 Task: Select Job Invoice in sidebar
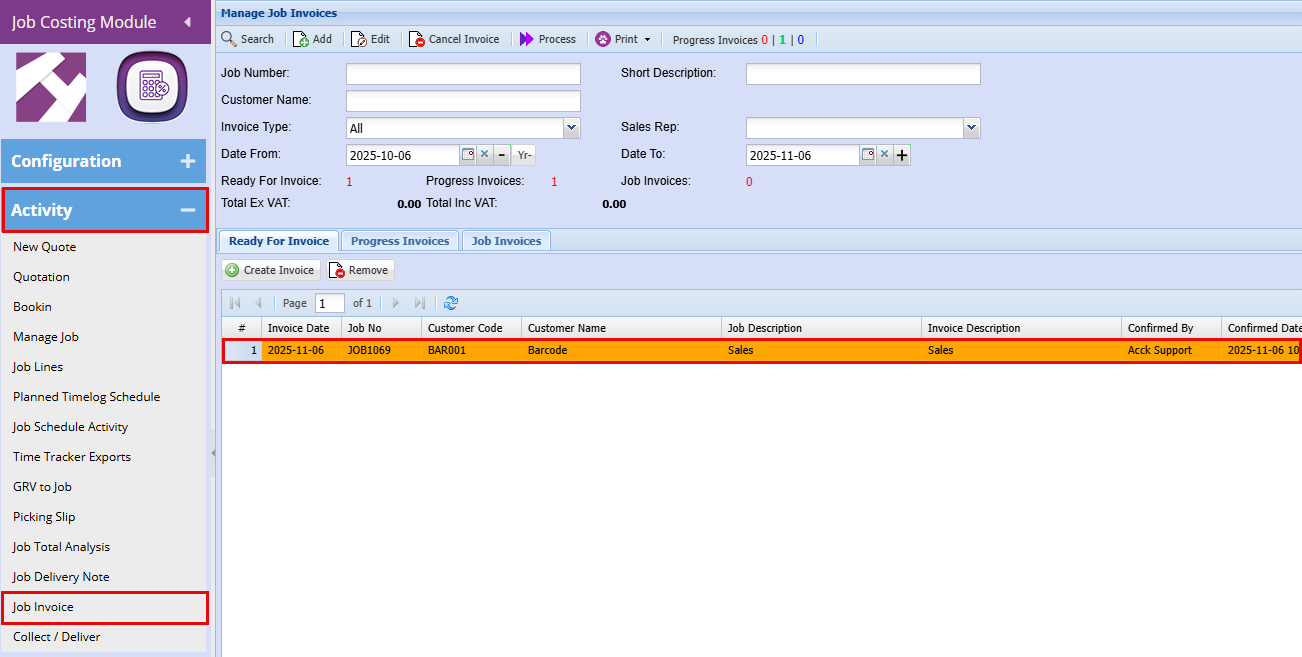pyautogui.click(x=43, y=607)
